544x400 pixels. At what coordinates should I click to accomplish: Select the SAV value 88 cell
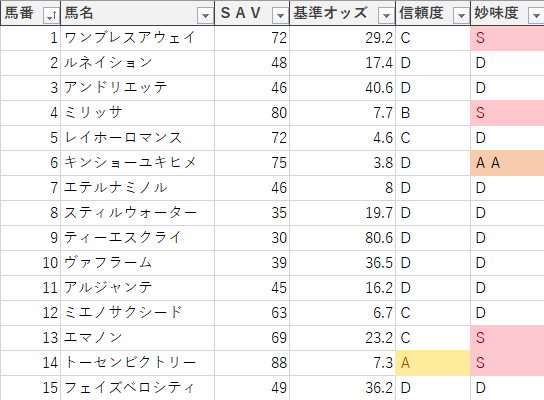pos(252,363)
